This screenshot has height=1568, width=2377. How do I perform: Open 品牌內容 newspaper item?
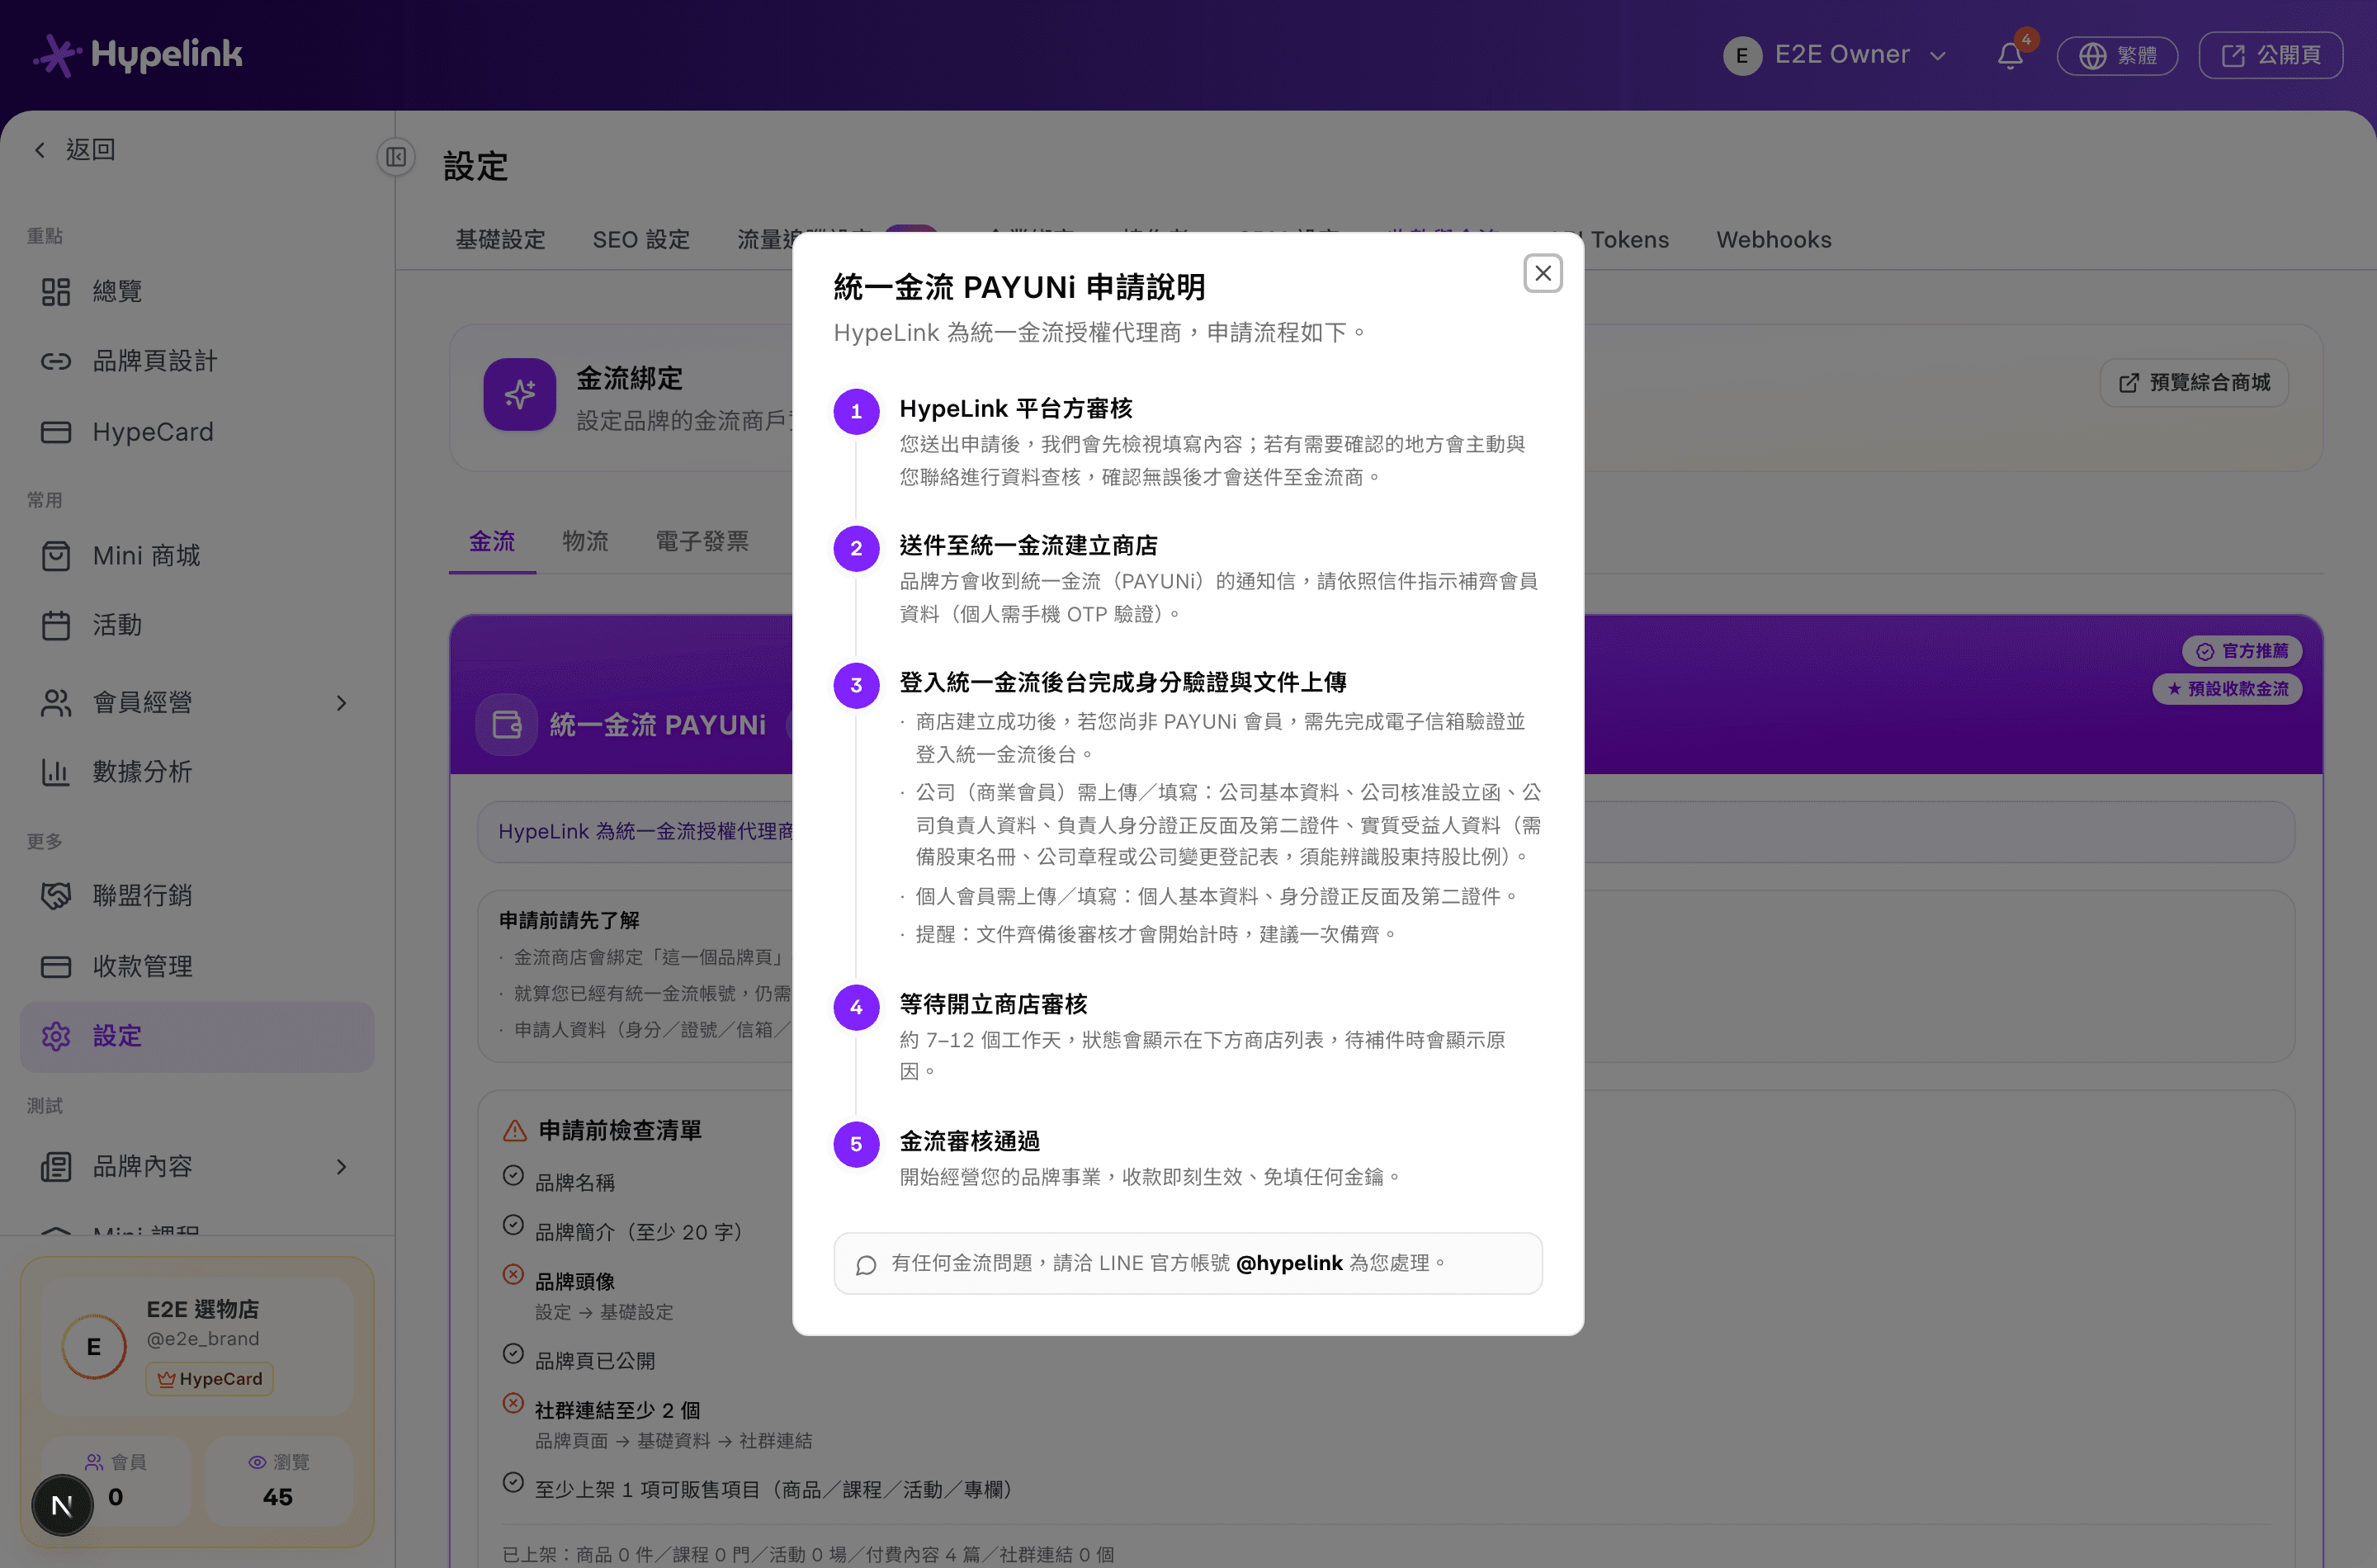tap(197, 1167)
